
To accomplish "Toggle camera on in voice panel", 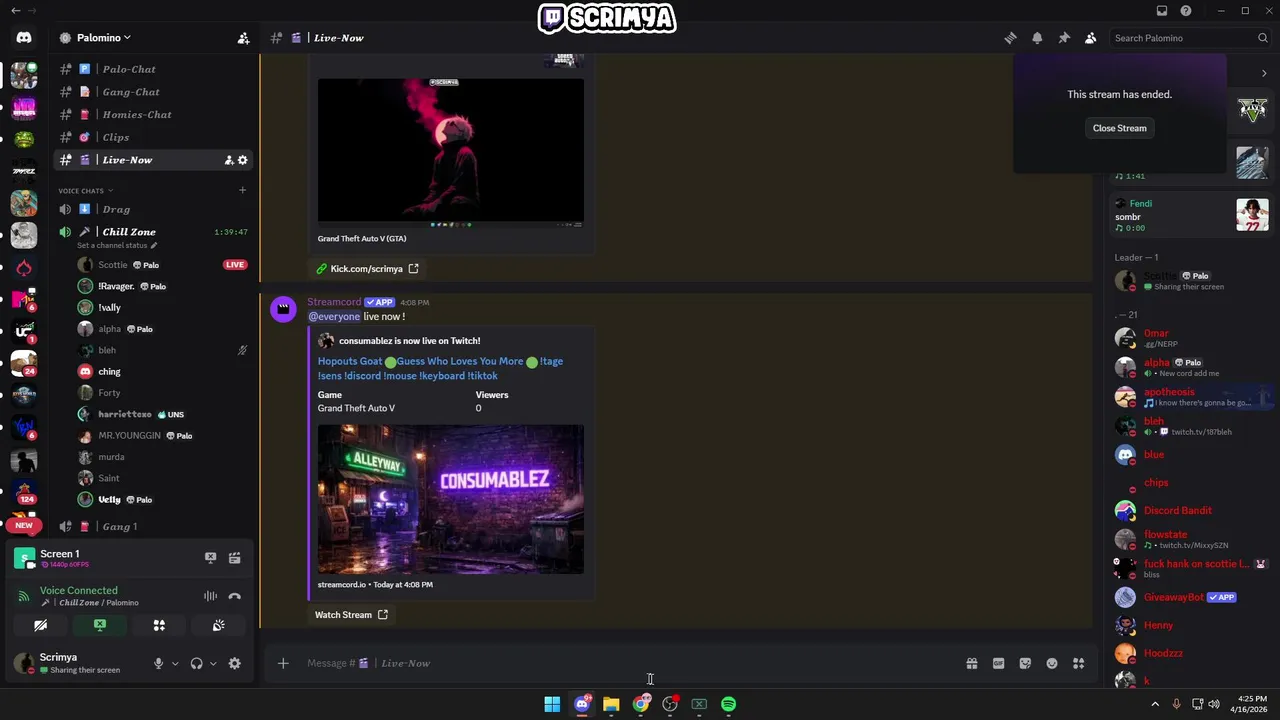I will pos(41,625).
